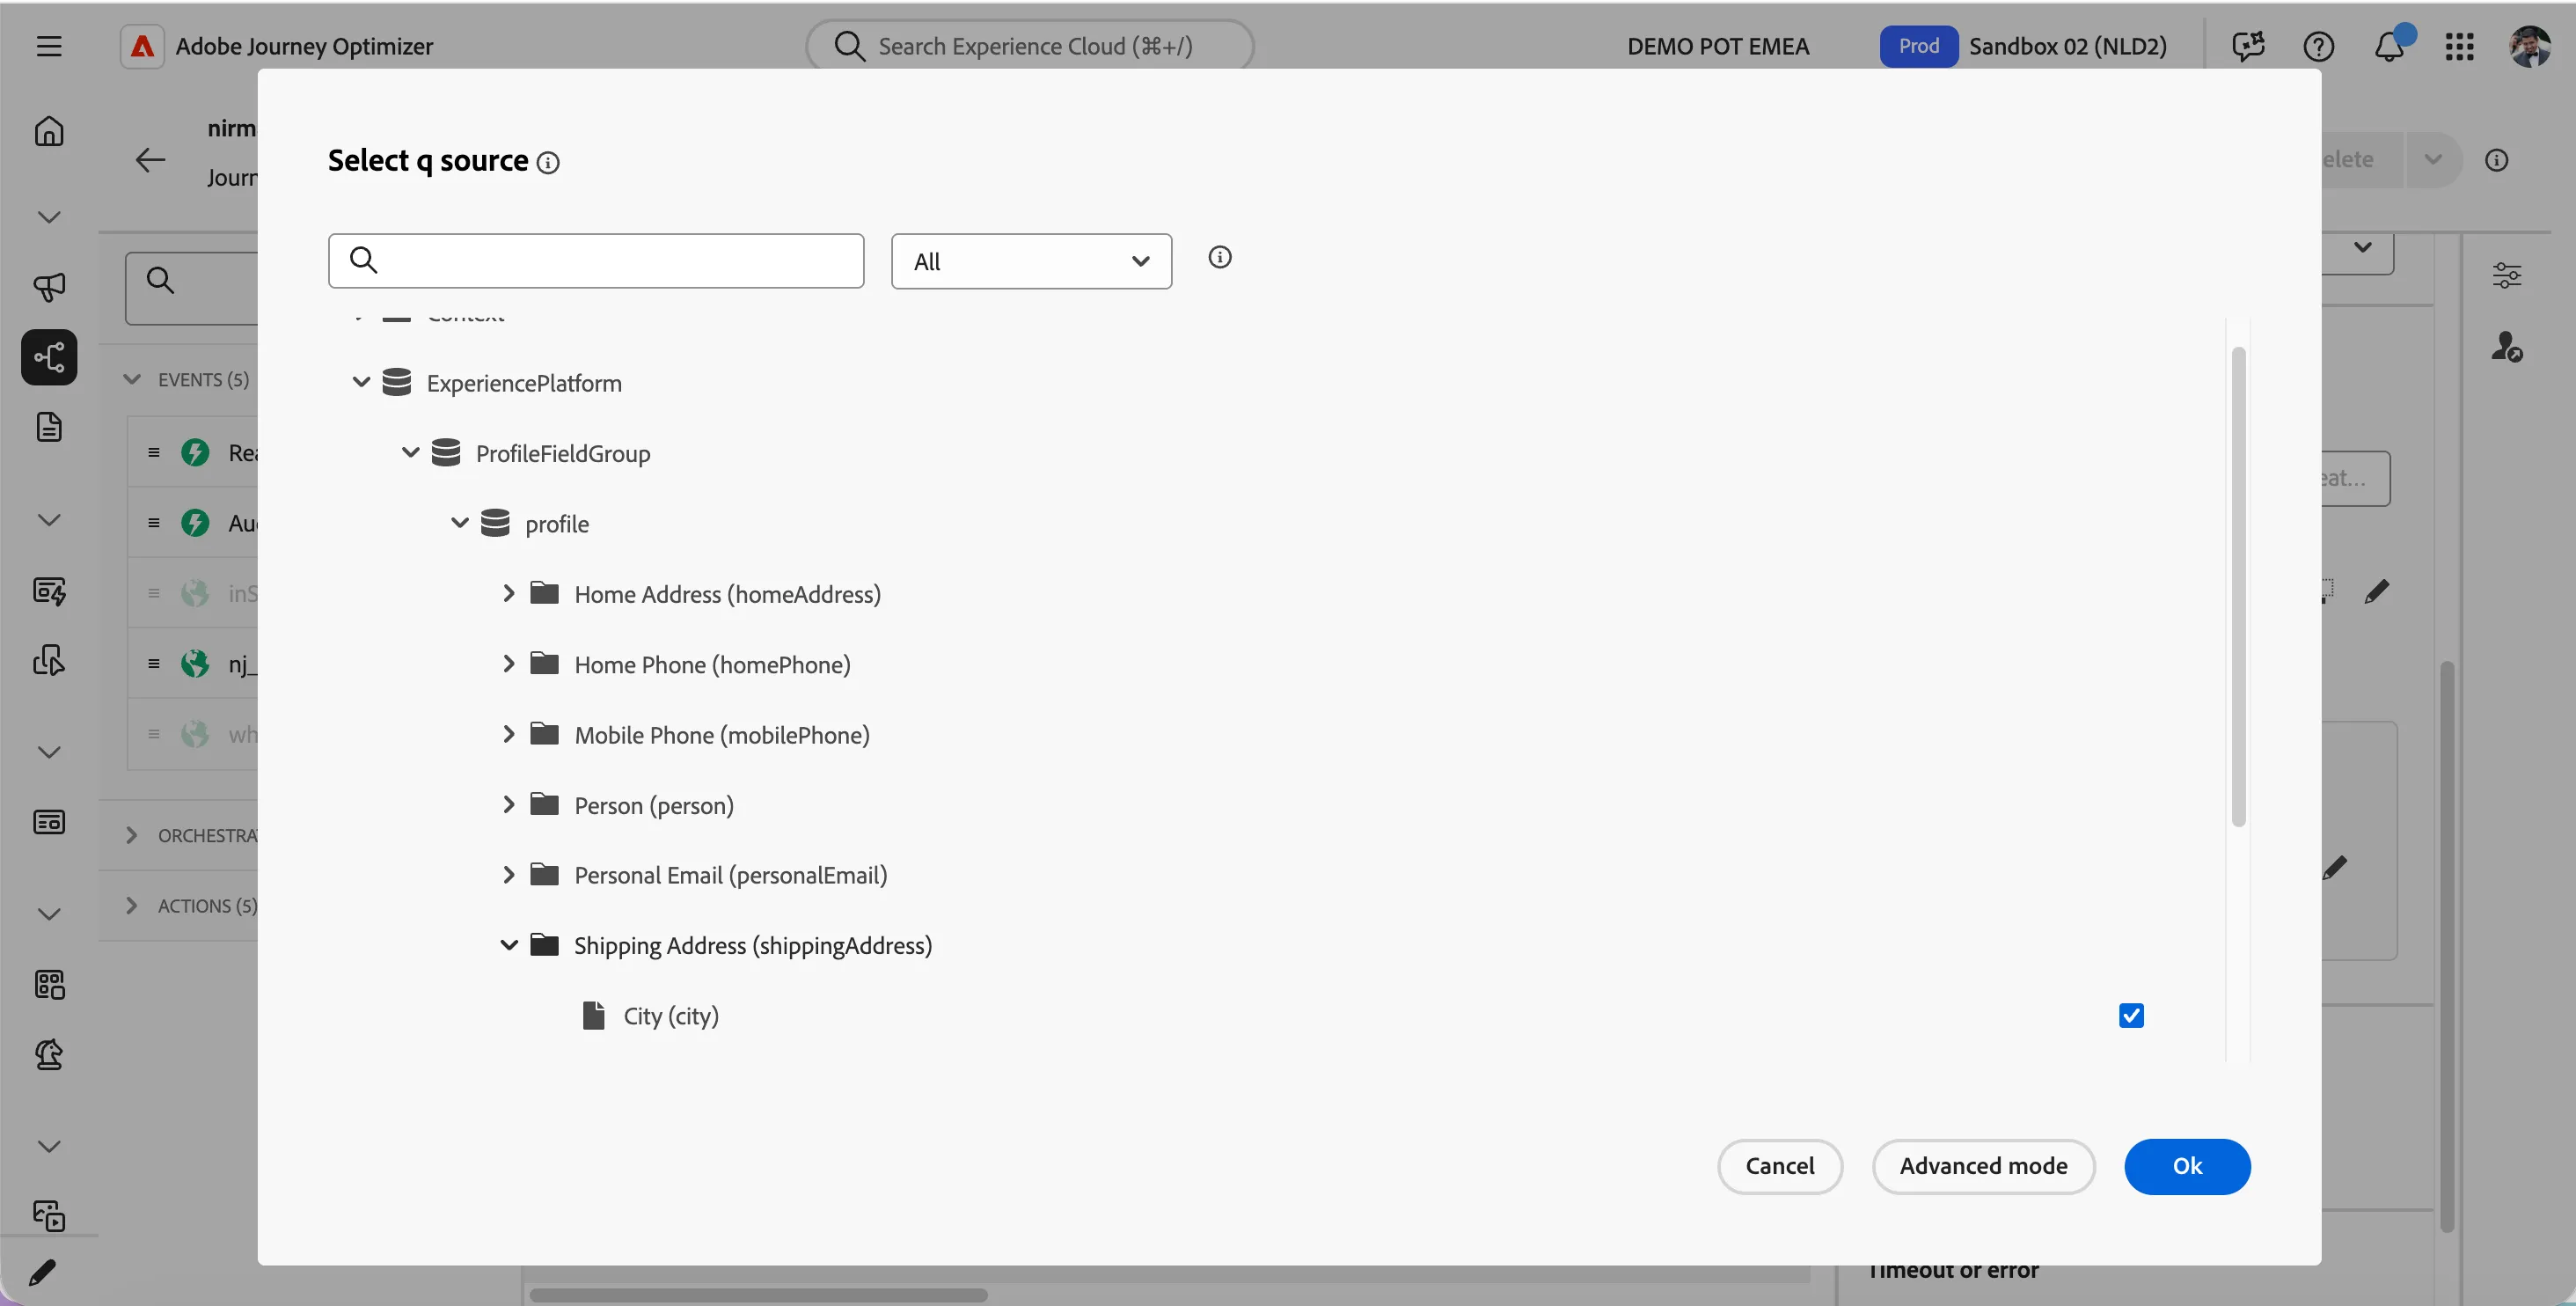Viewport: 2576px width, 1306px height.
Task: Open the settings sliders icon on right panel
Action: (2506, 275)
